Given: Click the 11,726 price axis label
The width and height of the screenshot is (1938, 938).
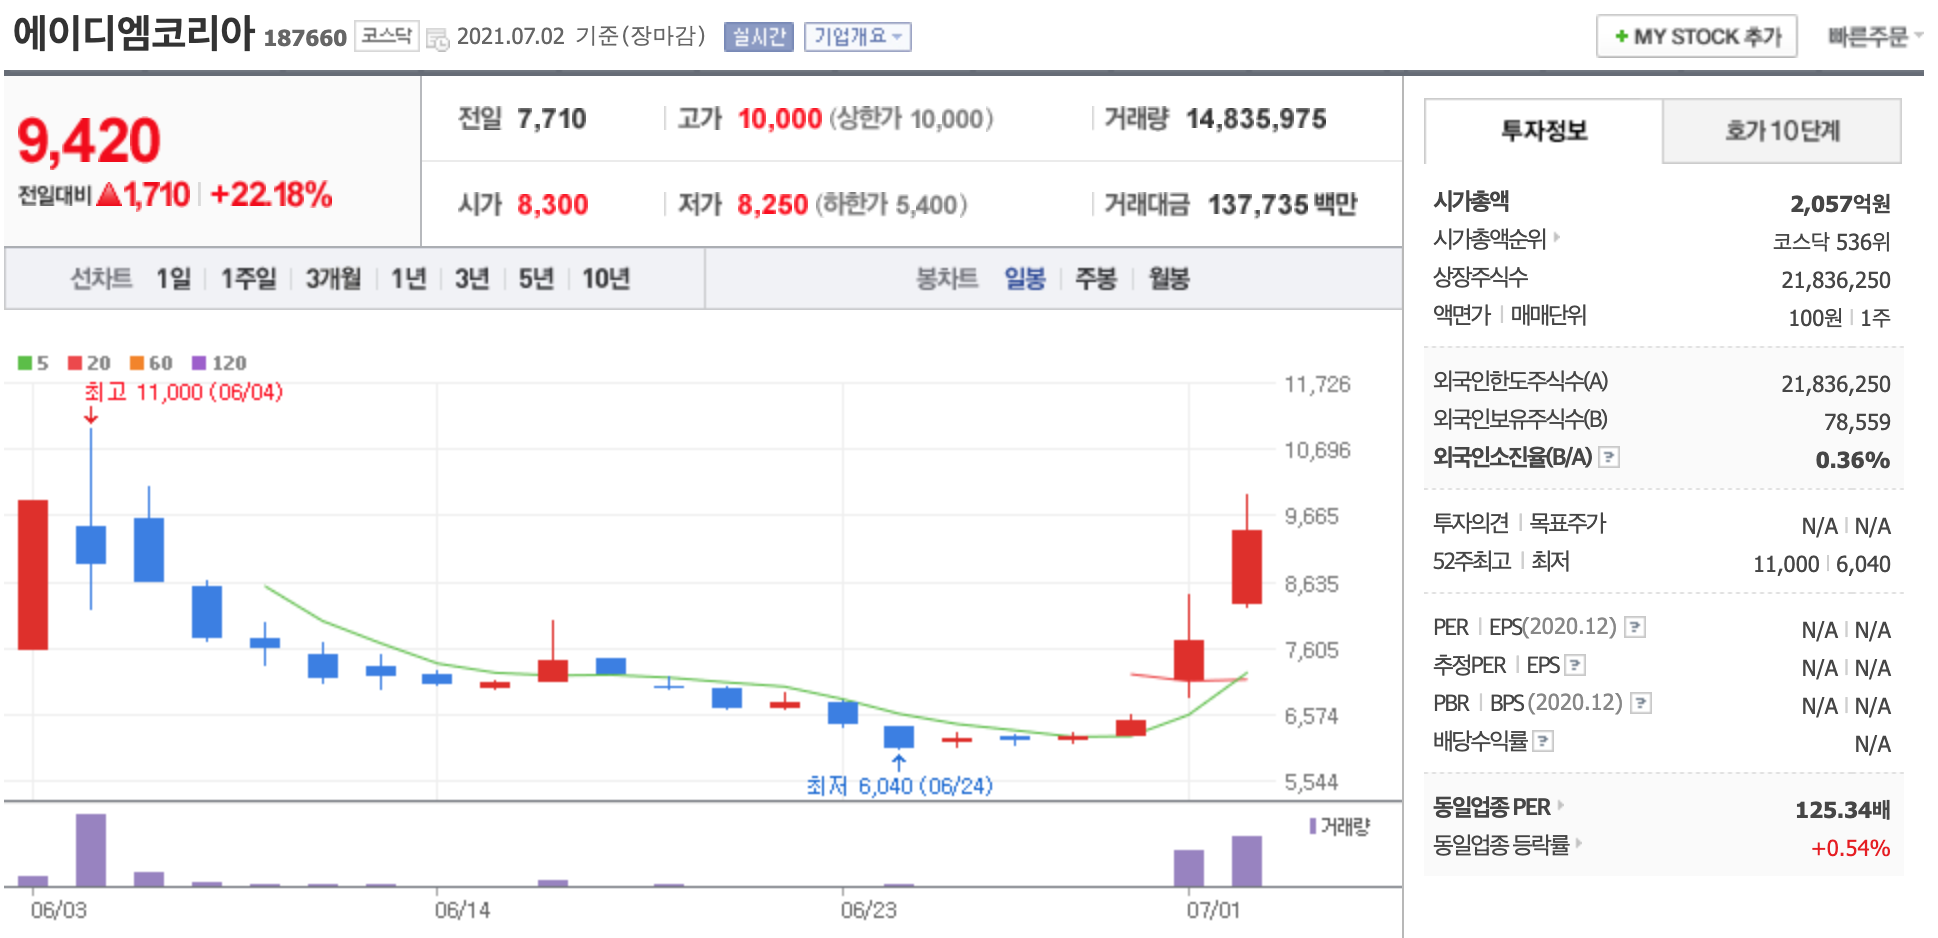Looking at the screenshot, I should (x=1317, y=384).
